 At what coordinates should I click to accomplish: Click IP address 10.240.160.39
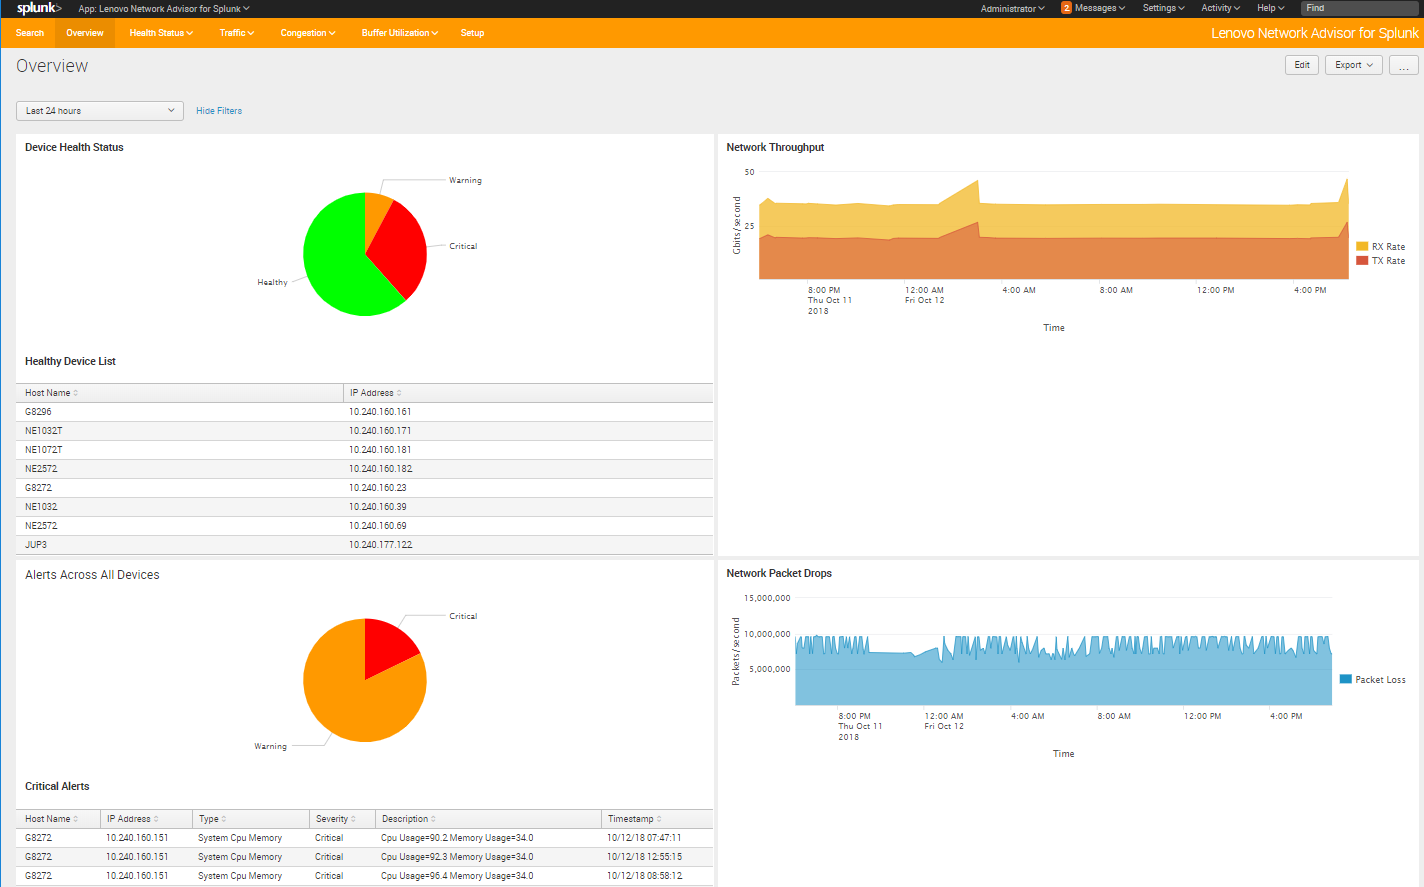click(378, 507)
